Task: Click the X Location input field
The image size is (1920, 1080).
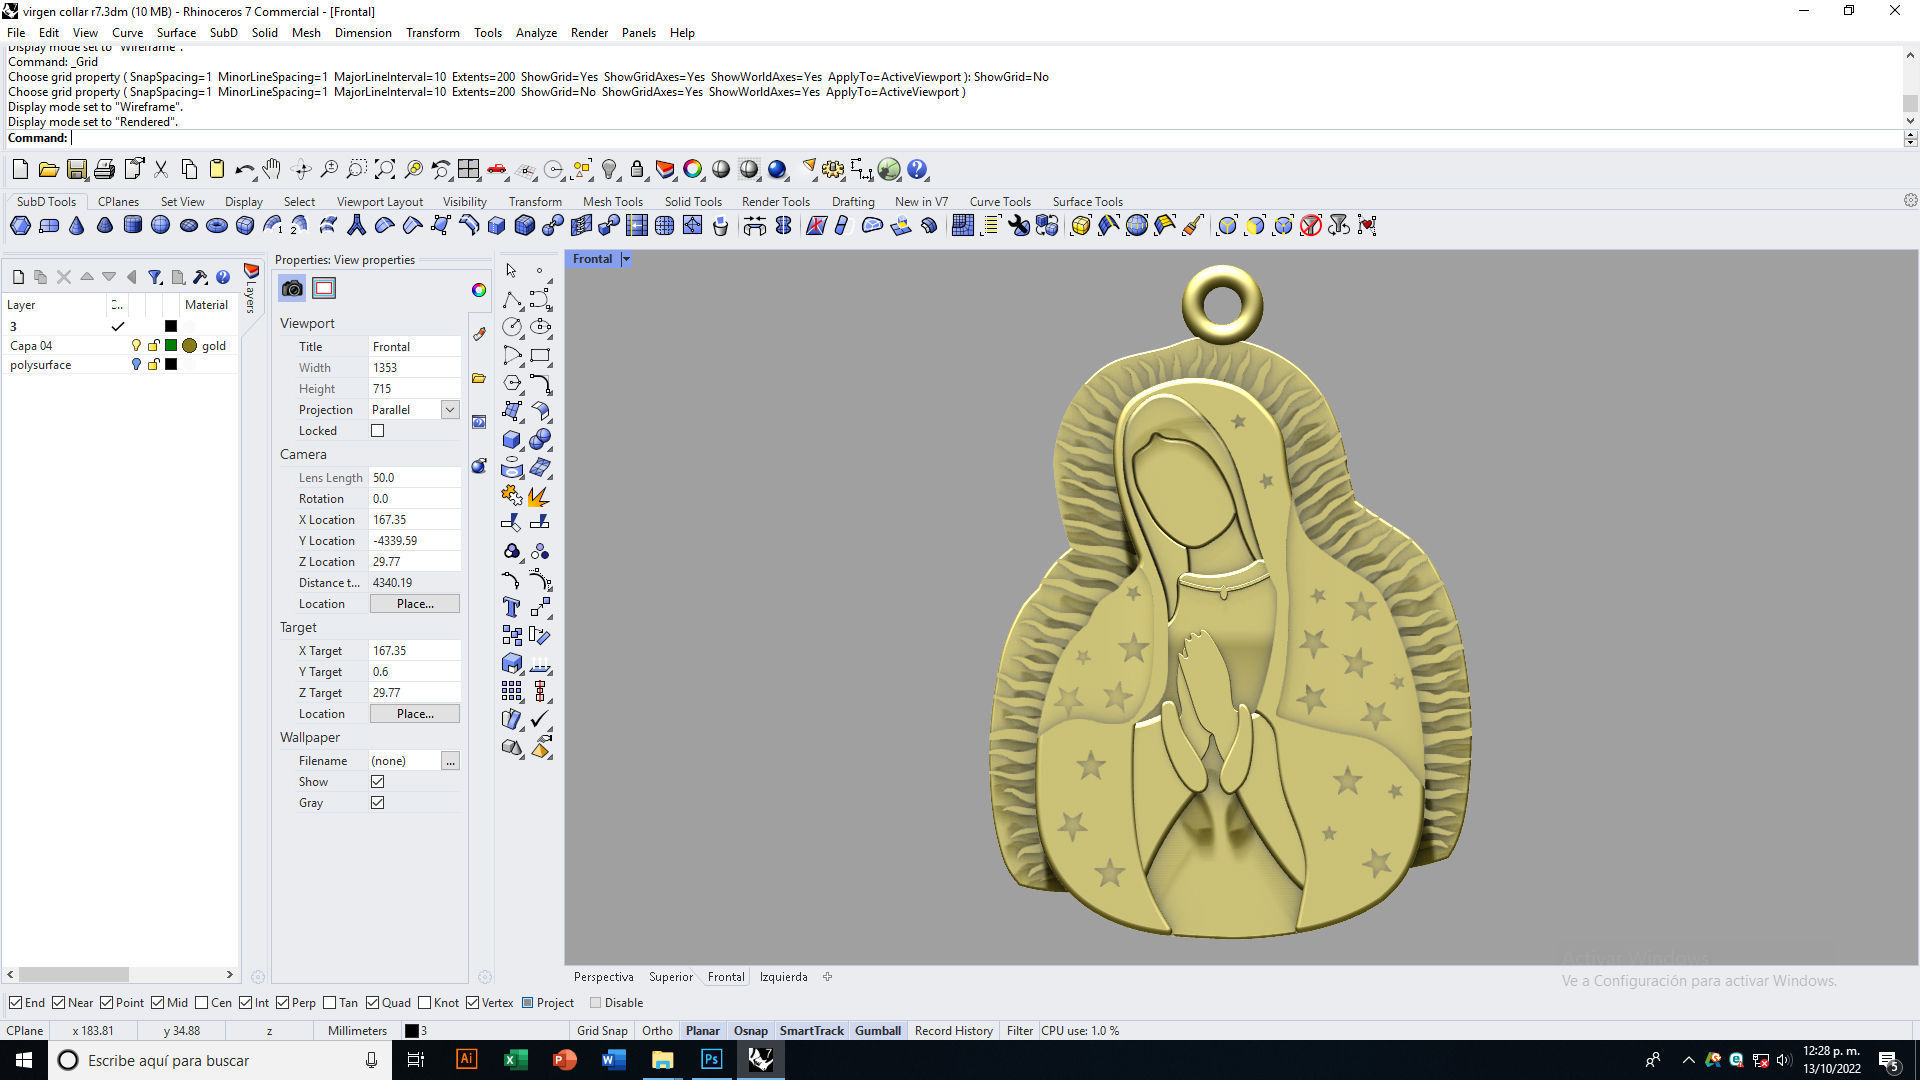Action: click(x=415, y=520)
